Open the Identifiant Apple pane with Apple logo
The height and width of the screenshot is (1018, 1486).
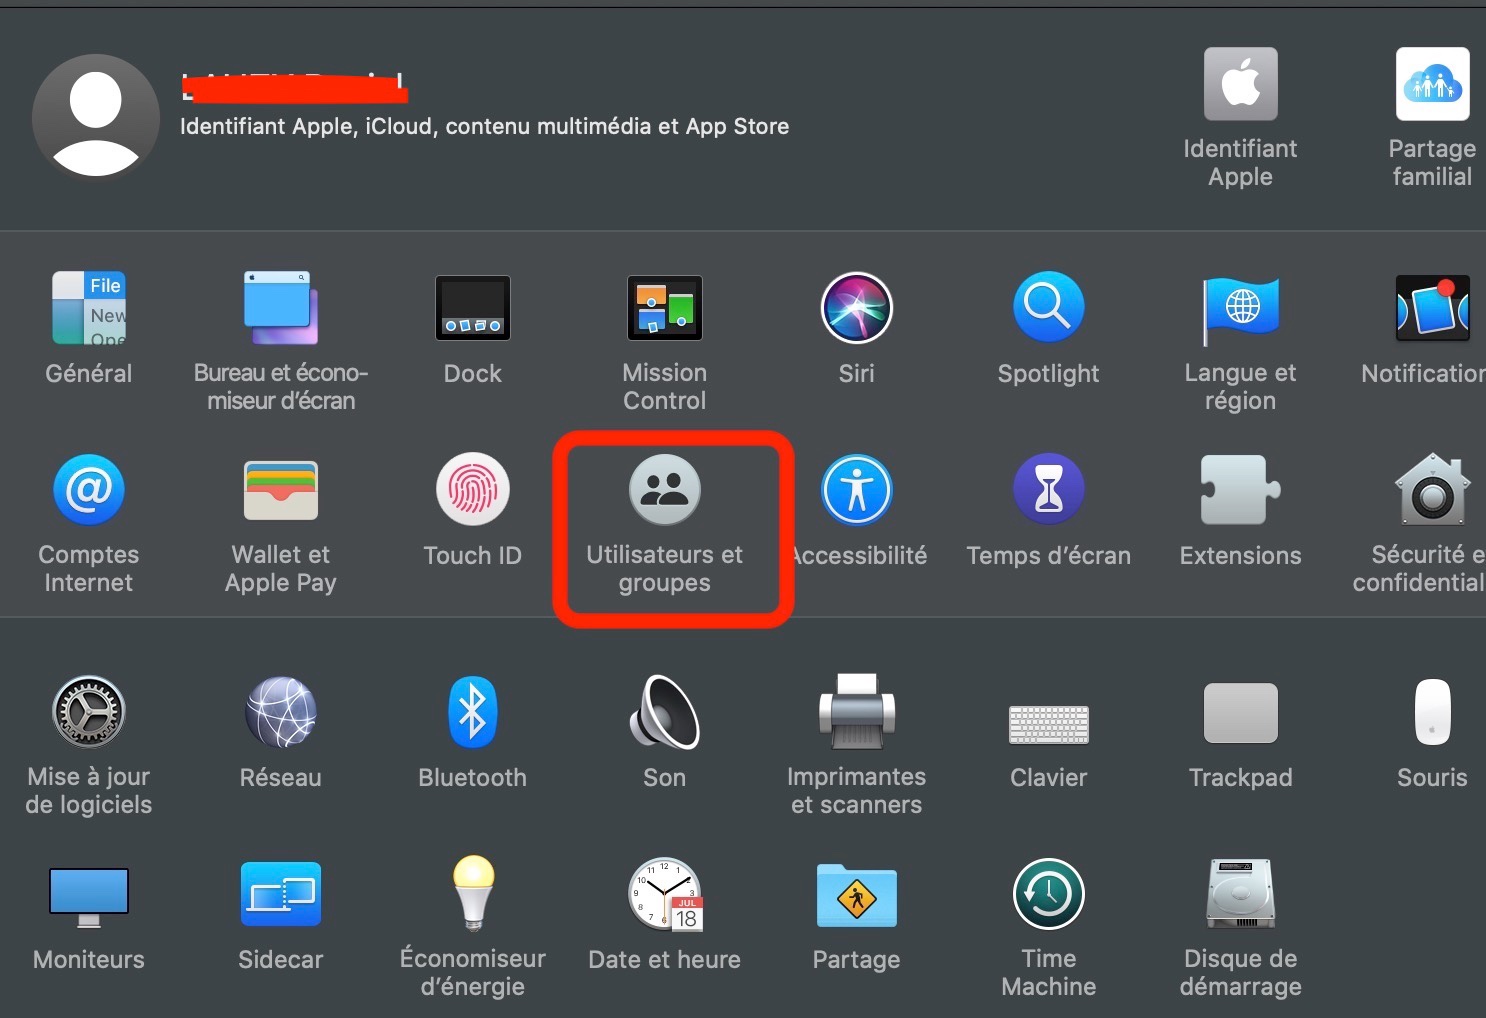tap(1240, 84)
